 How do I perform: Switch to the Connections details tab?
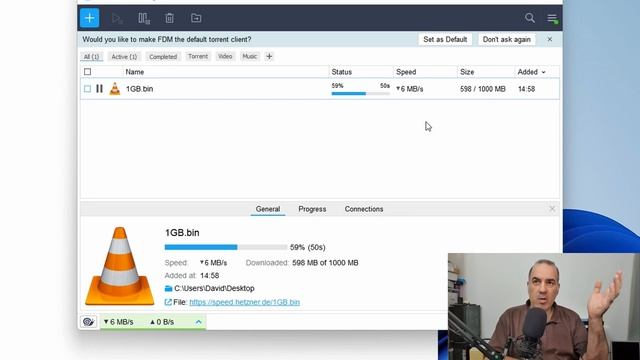click(364, 209)
